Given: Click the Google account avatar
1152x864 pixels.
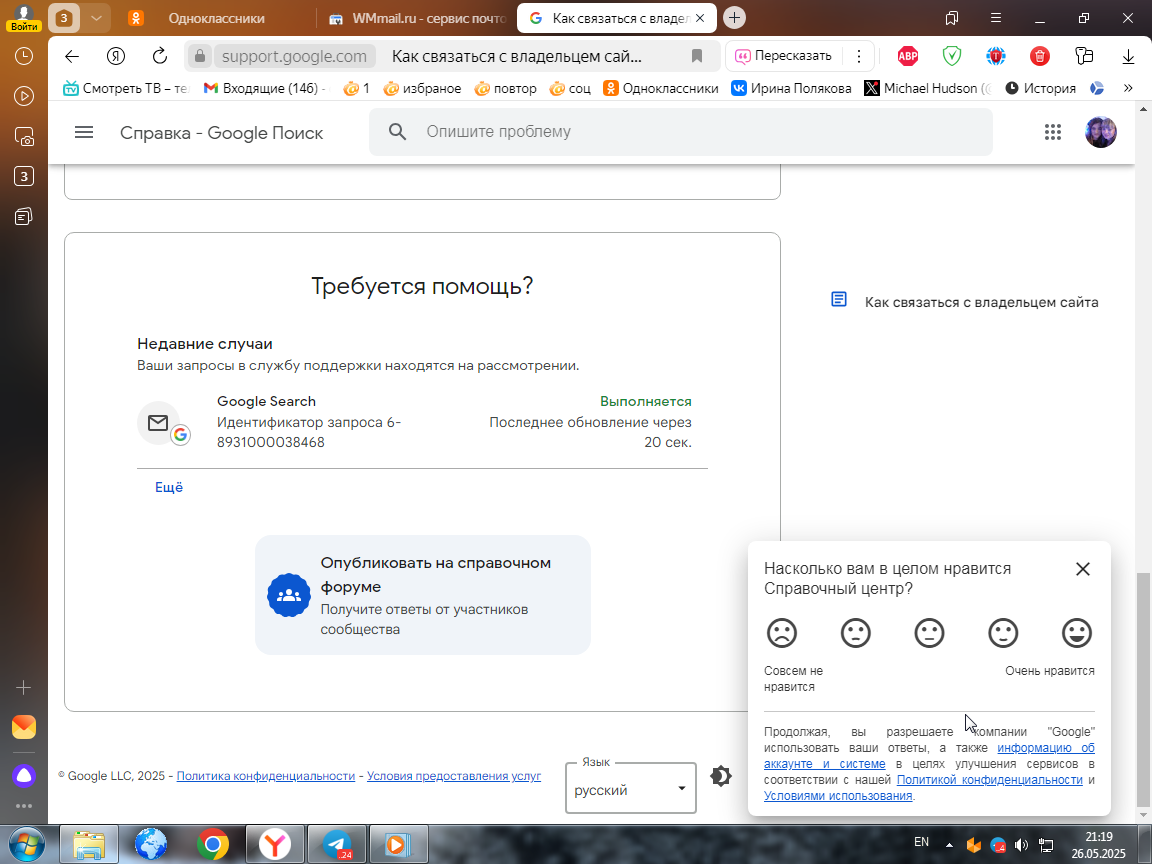Looking at the screenshot, I should pyautogui.click(x=1101, y=132).
